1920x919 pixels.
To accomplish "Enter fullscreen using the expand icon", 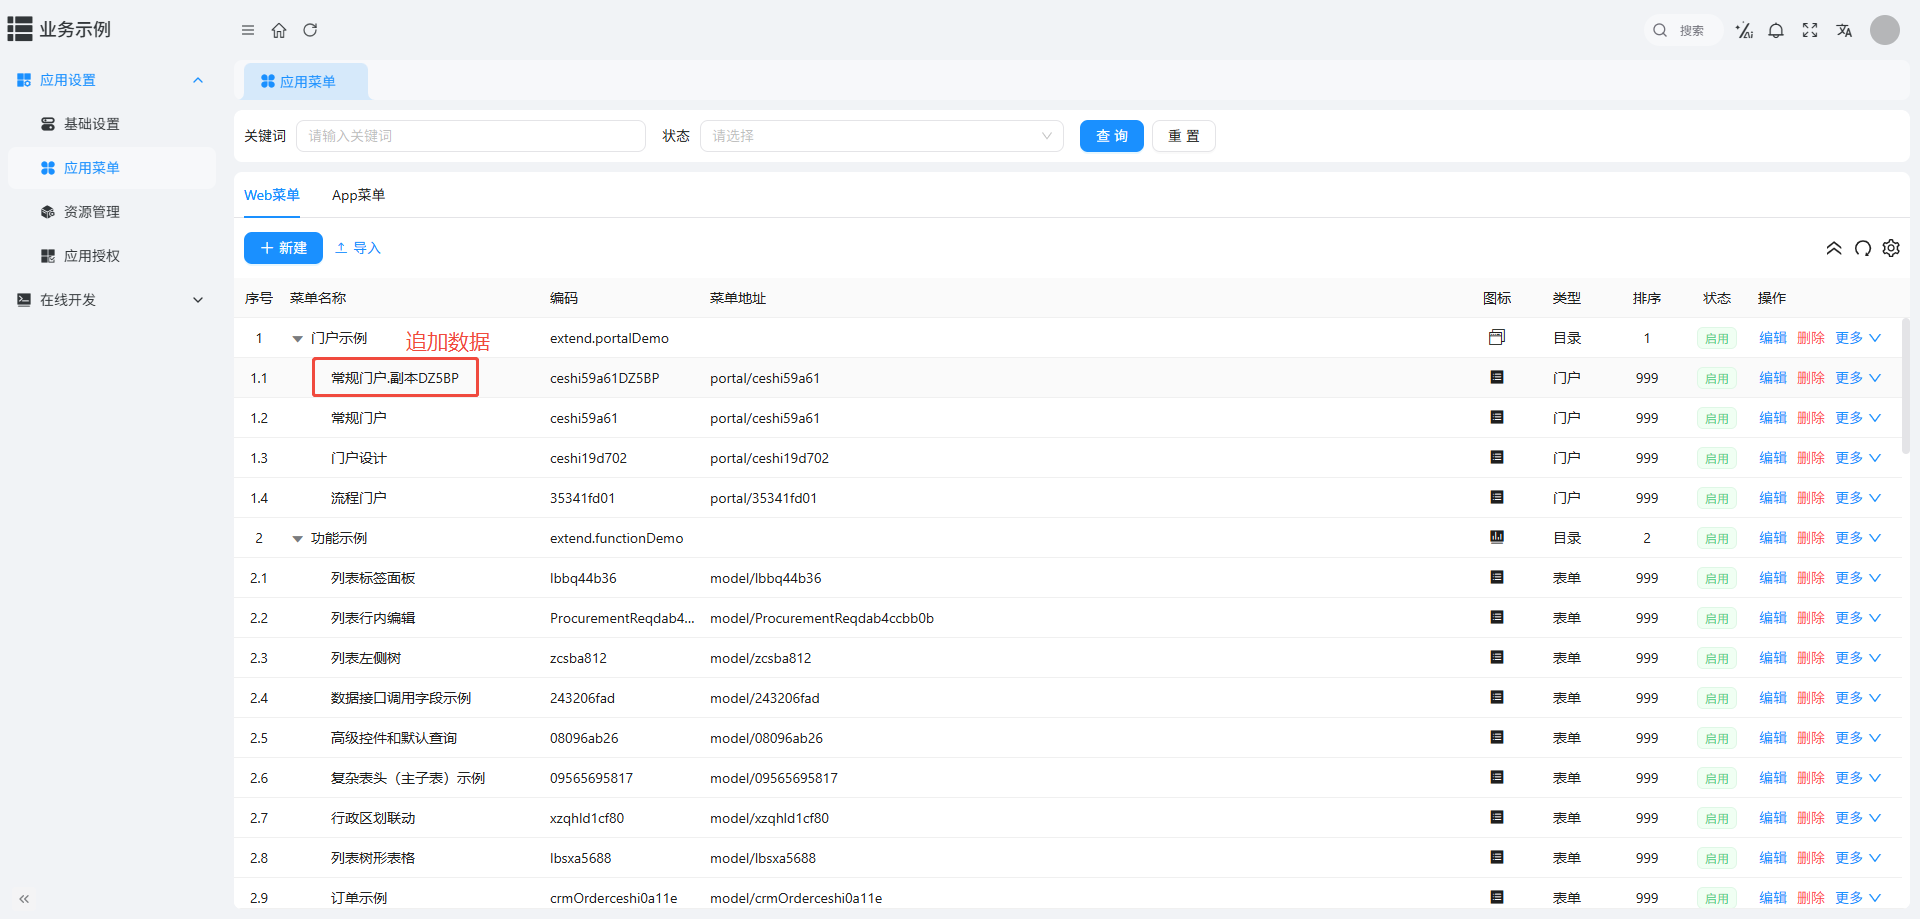I will tap(1810, 30).
